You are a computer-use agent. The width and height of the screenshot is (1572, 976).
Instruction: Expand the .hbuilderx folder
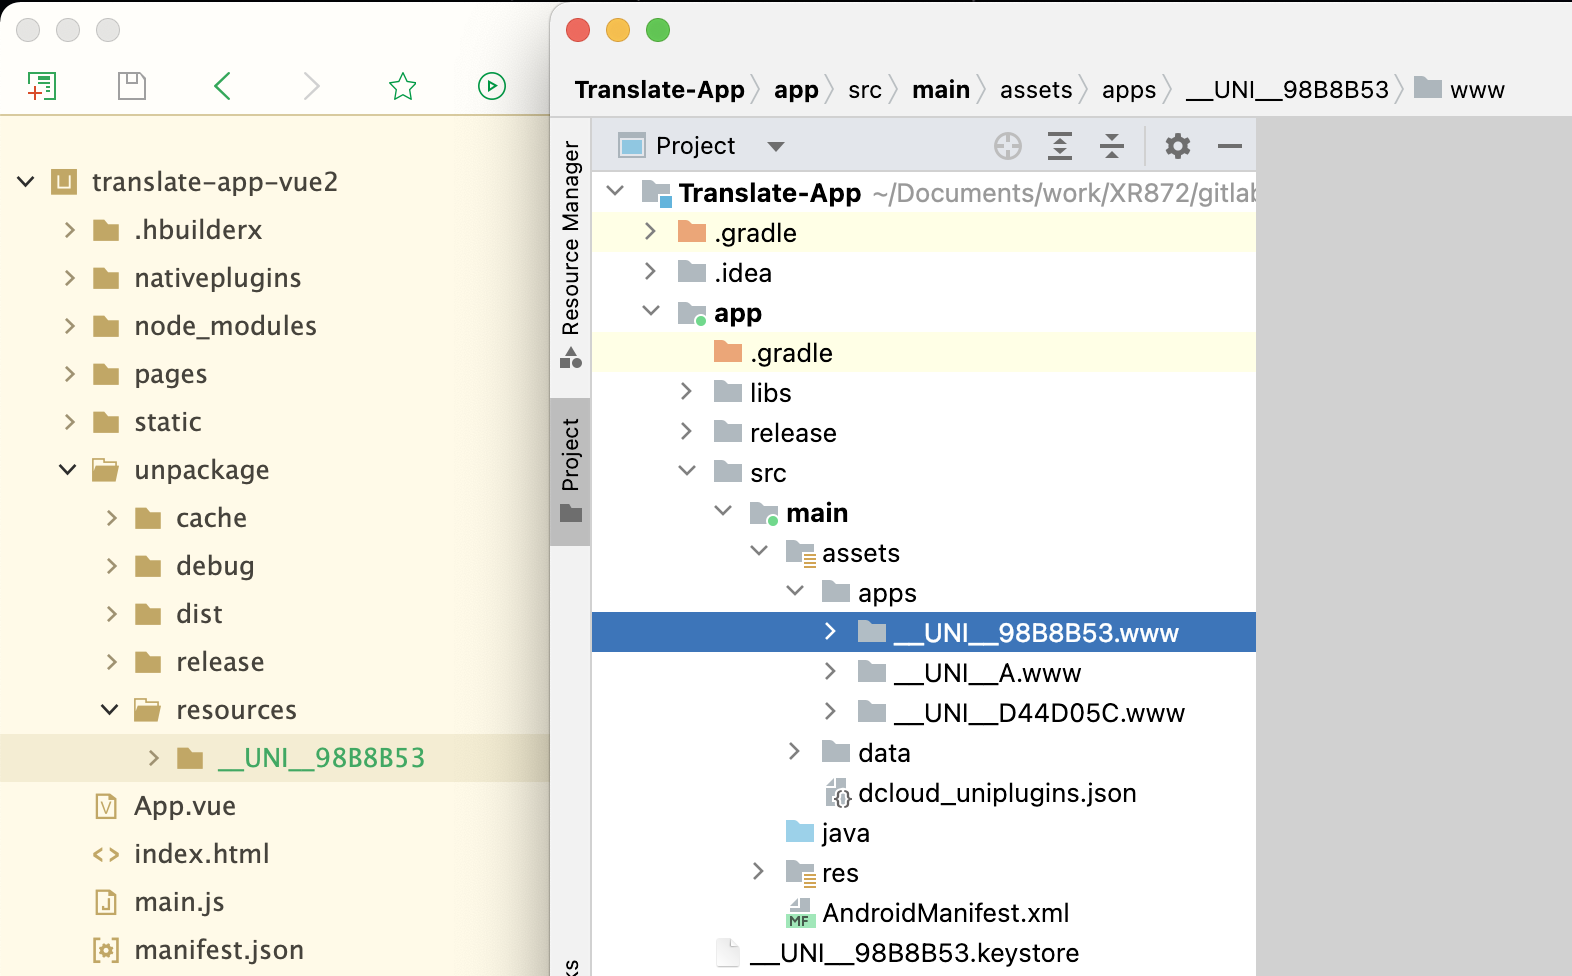(69, 230)
